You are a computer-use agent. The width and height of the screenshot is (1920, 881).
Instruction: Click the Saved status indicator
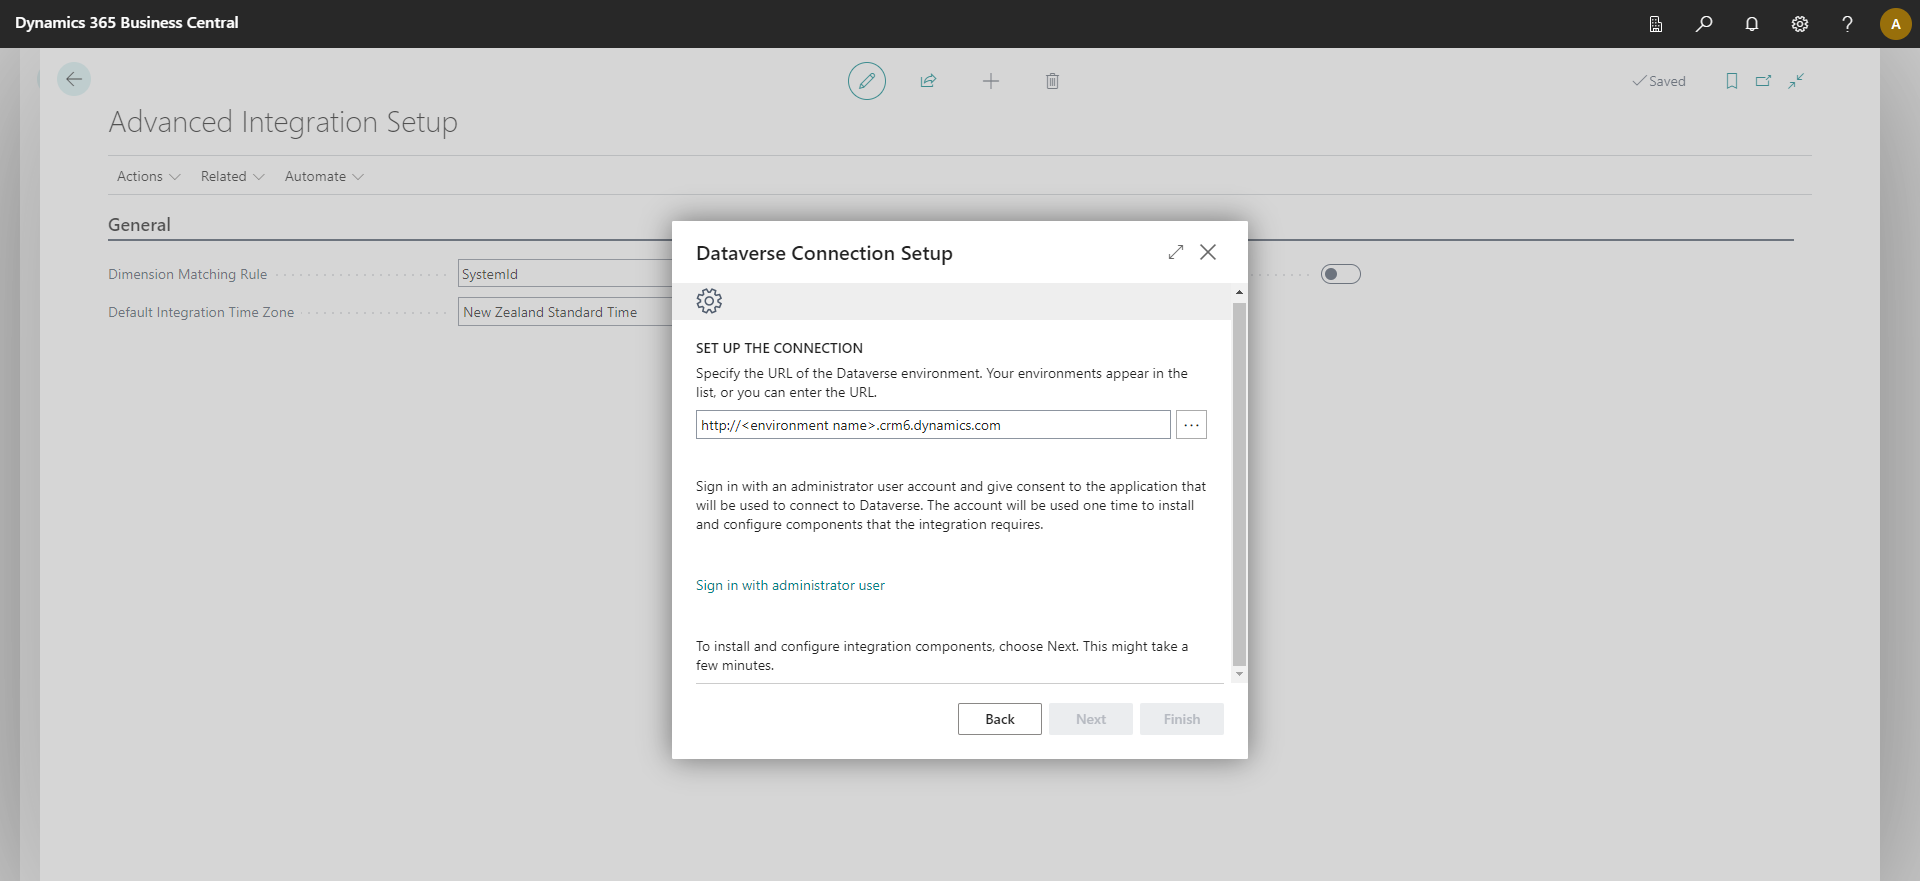point(1659,81)
